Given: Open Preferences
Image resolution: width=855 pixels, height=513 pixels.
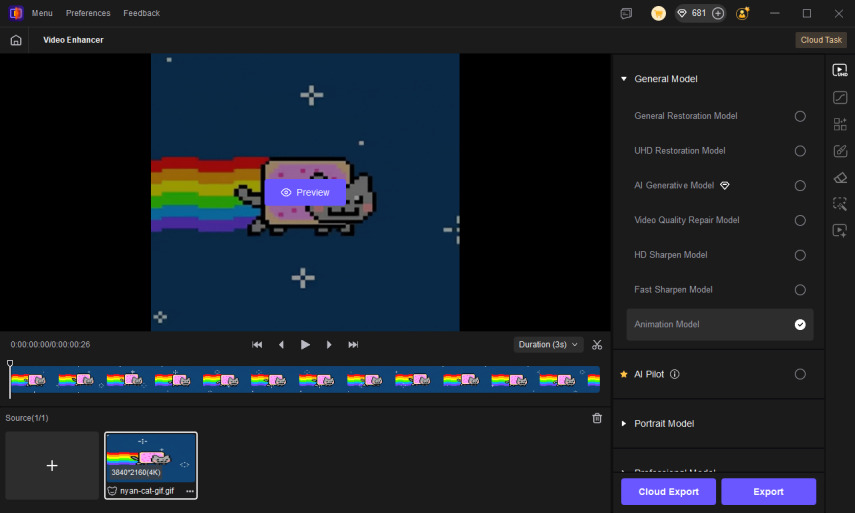Looking at the screenshot, I should click(x=88, y=13).
